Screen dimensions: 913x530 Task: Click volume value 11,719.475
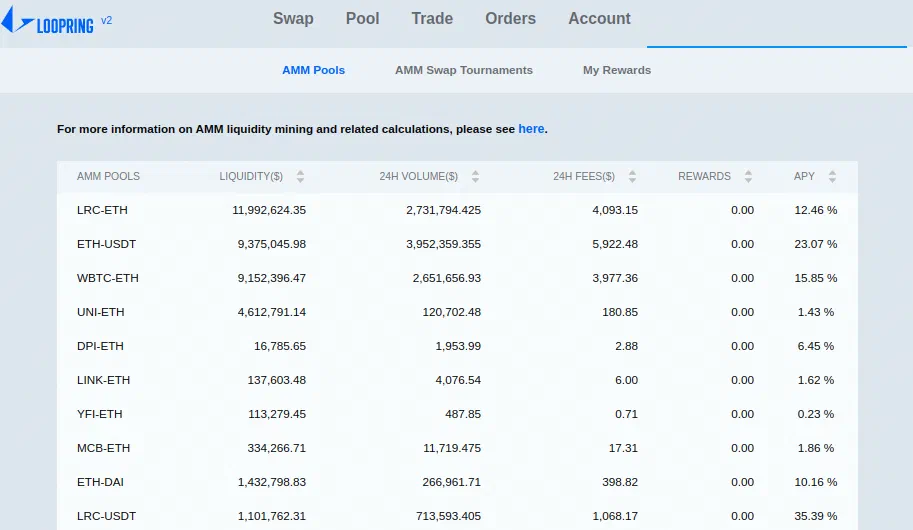coord(452,448)
